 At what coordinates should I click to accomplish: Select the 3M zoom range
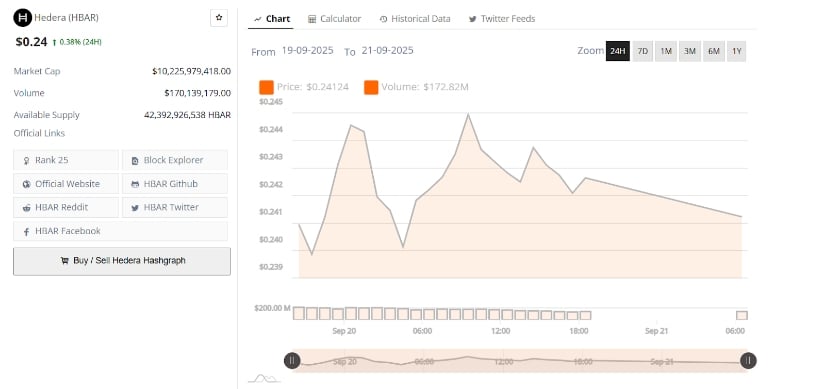tap(690, 51)
